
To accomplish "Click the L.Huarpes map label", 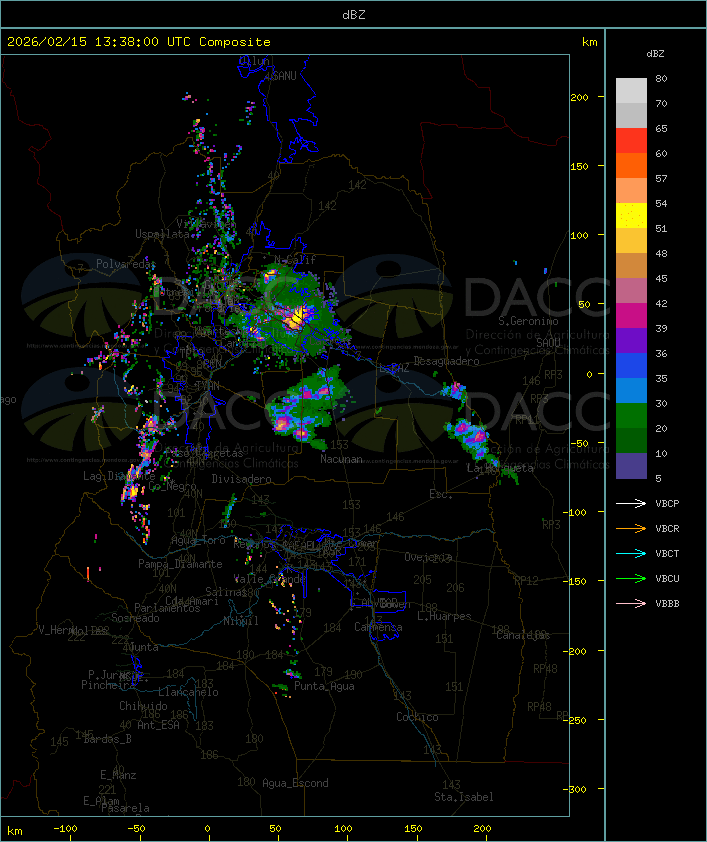I will [444, 616].
